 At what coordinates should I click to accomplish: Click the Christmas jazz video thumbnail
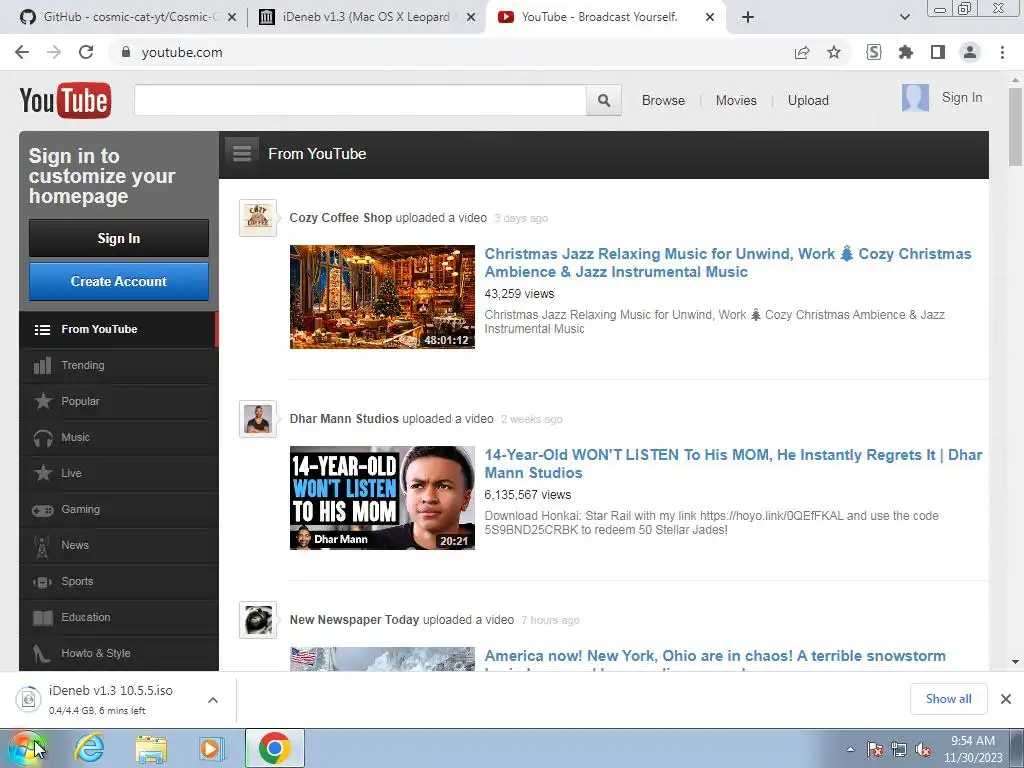(x=383, y=297)
